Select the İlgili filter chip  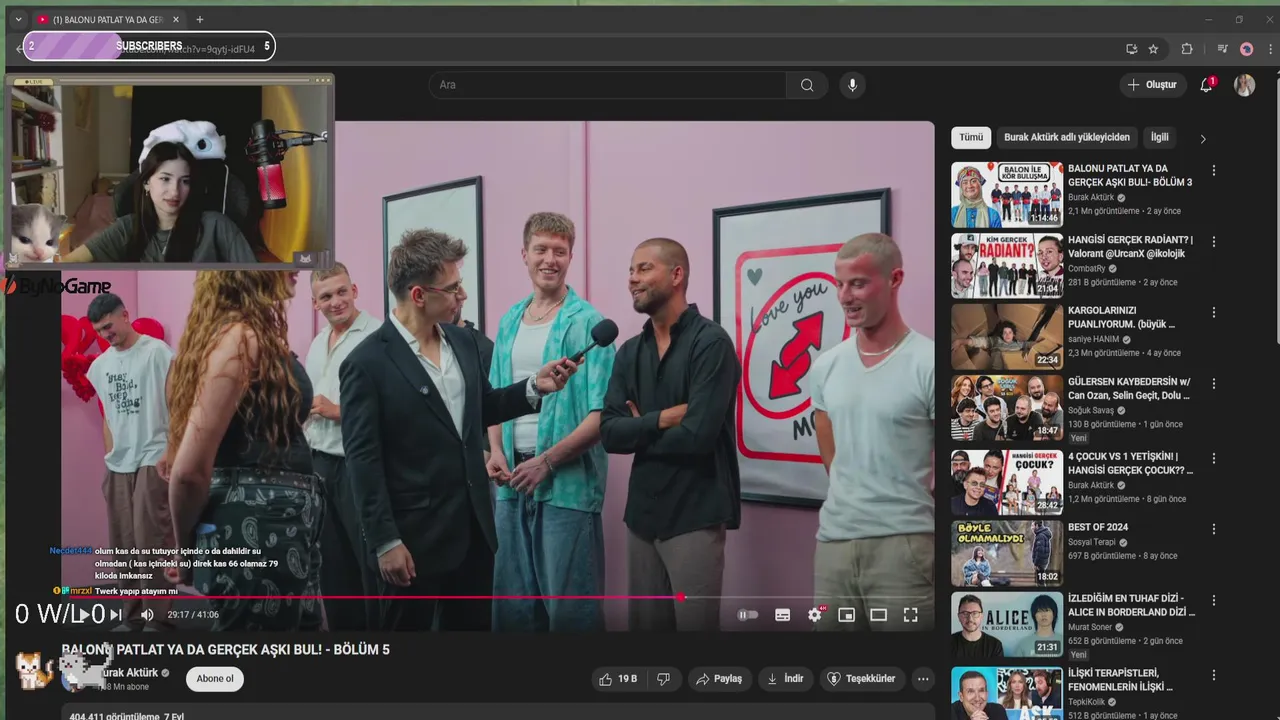1159,137
